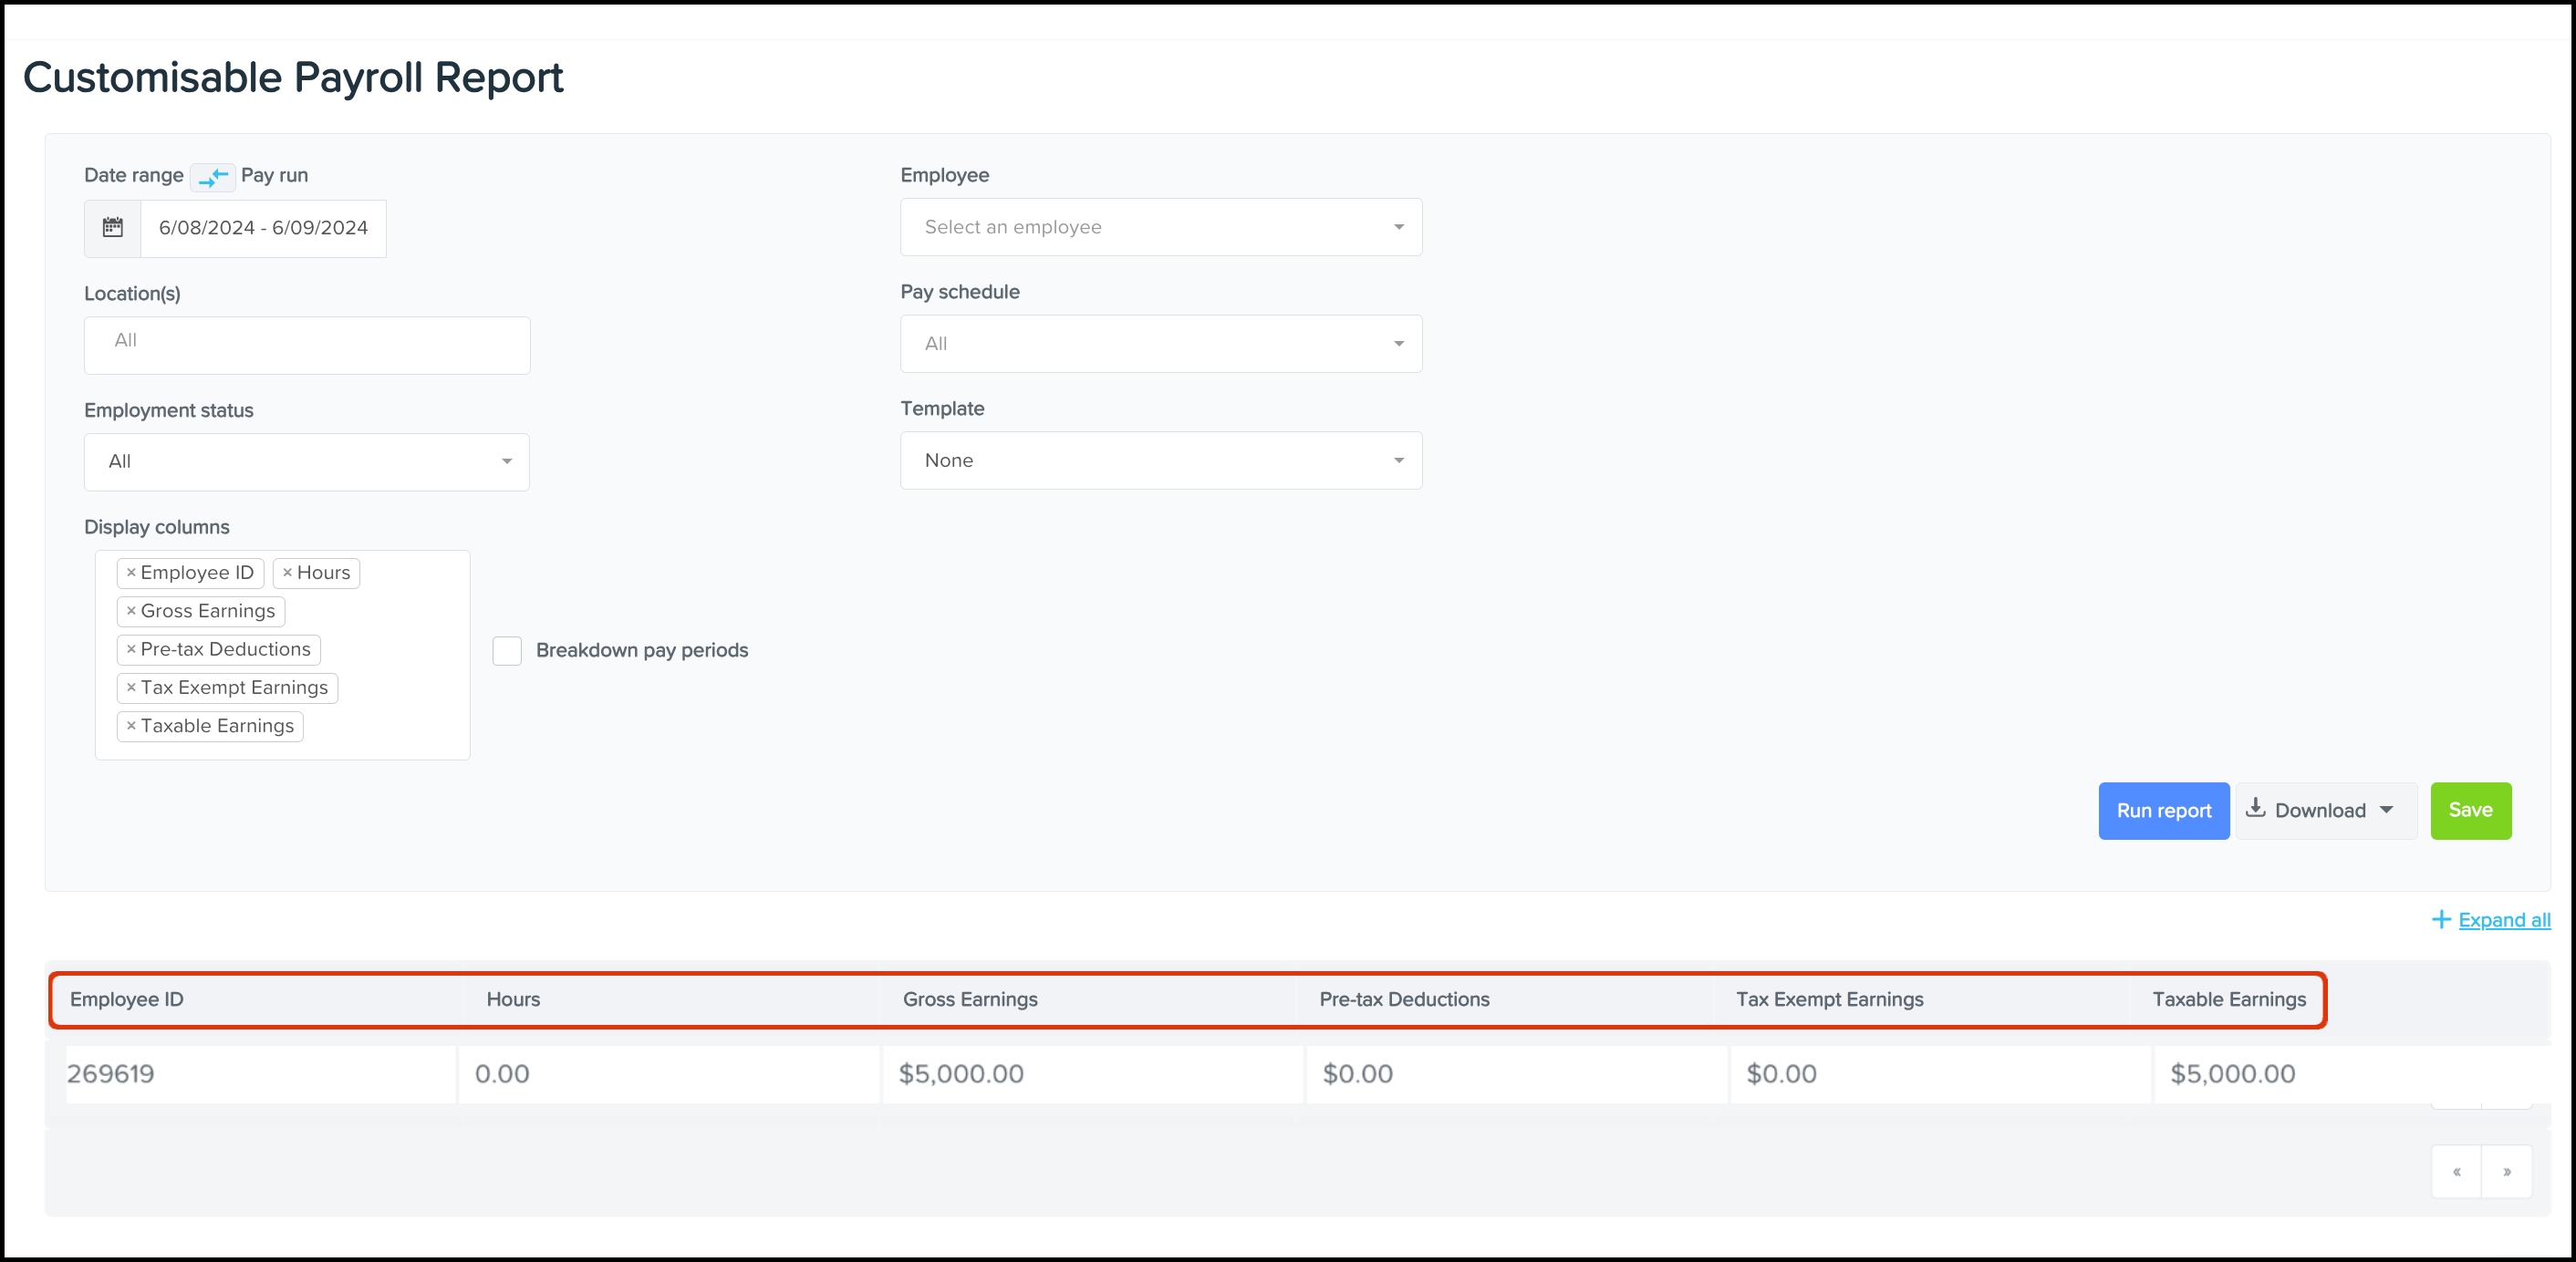Viewport: 2576px width, 1262px height.
Task: Open the calendar date picker icon
Action: click(112, 228)
